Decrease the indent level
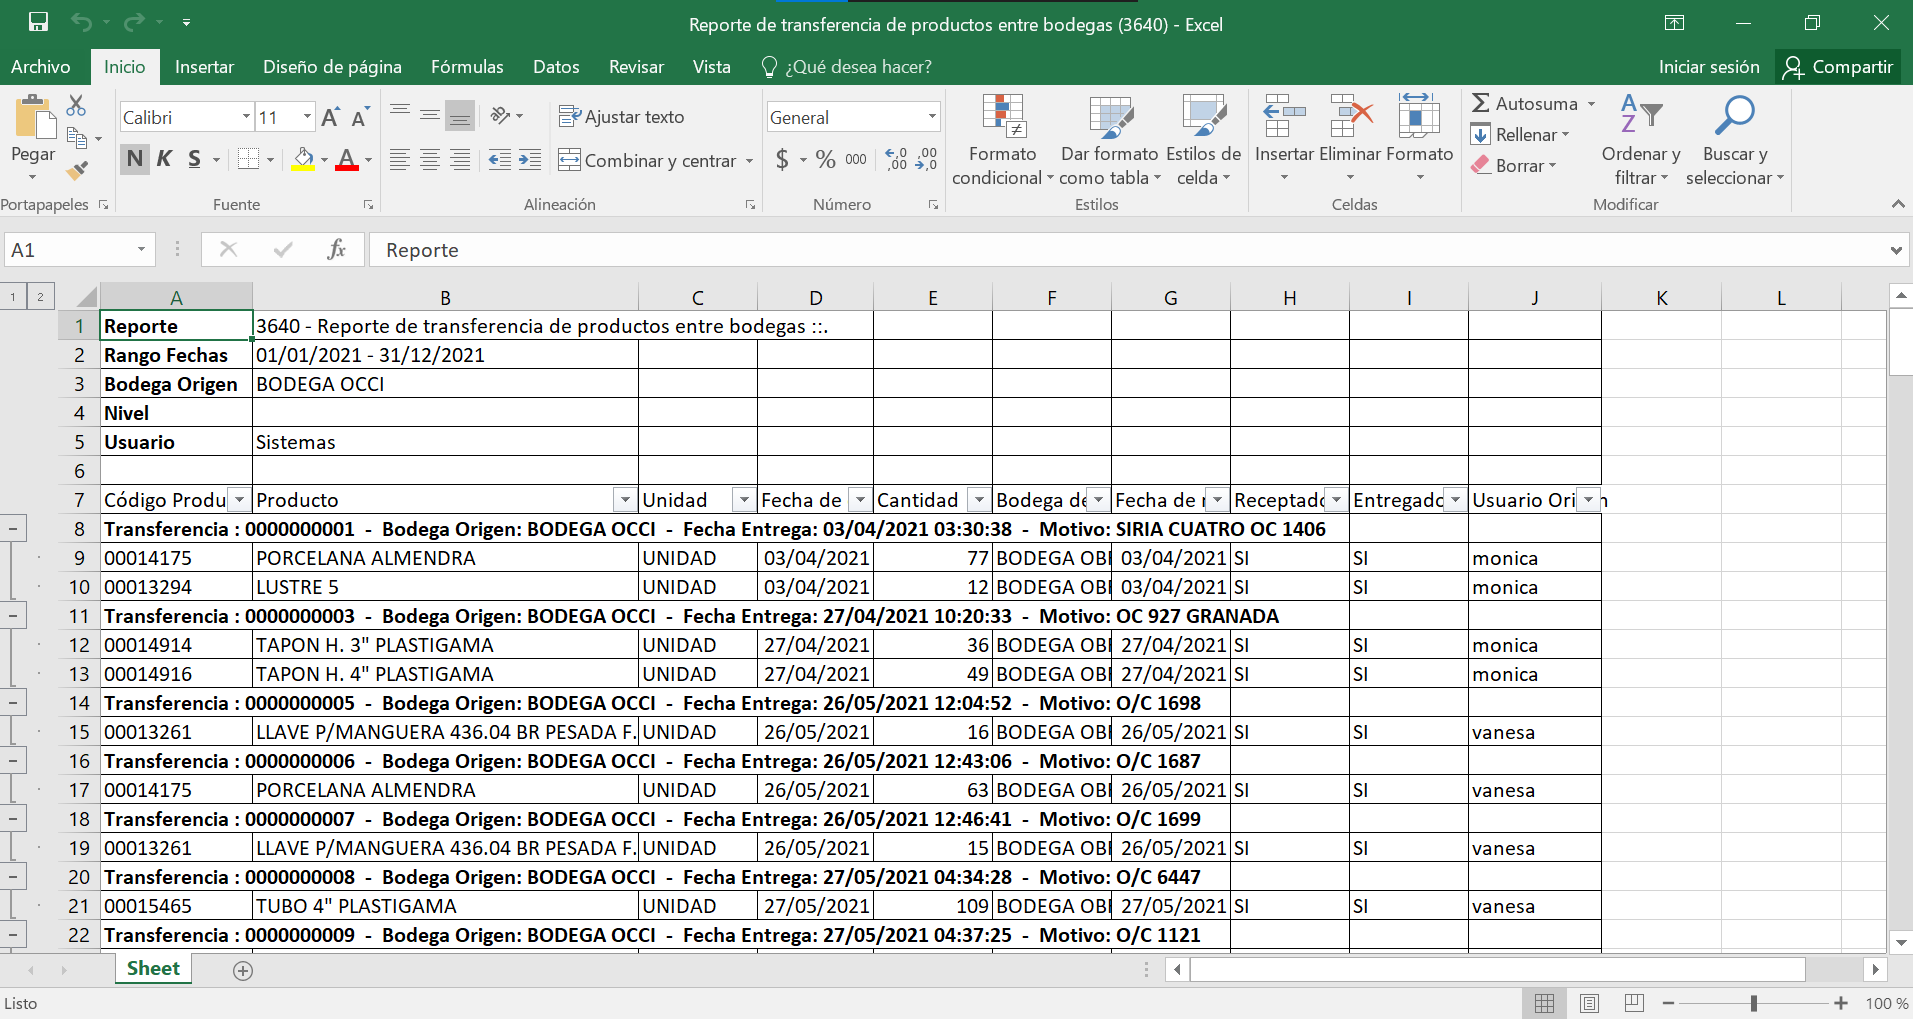This screenshot has width=1913, height=1019. (x=500, y=160)
